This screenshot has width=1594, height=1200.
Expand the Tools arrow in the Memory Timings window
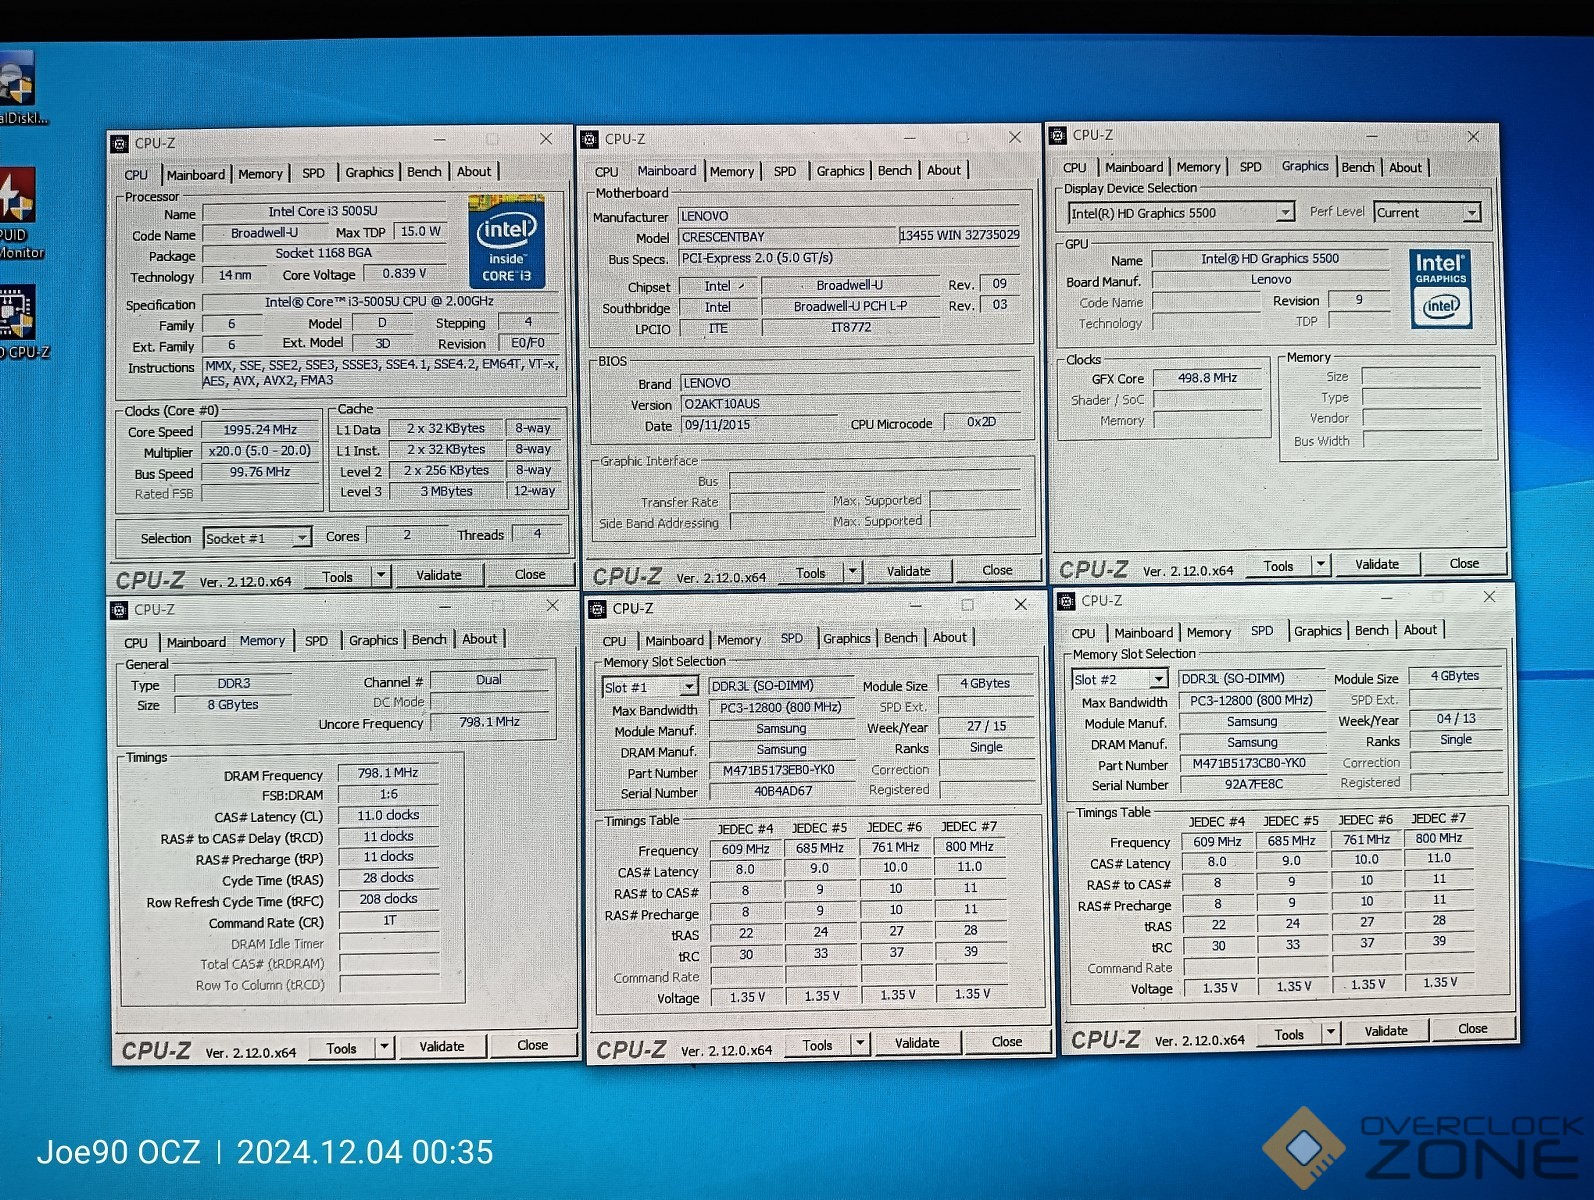pyautogui.click(x=385, y=1047)
